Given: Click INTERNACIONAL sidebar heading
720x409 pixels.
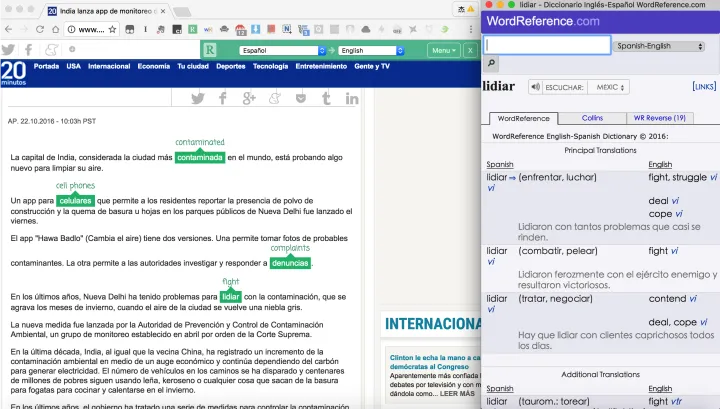Looking at the screenshot, I should [x=433, y=324].
